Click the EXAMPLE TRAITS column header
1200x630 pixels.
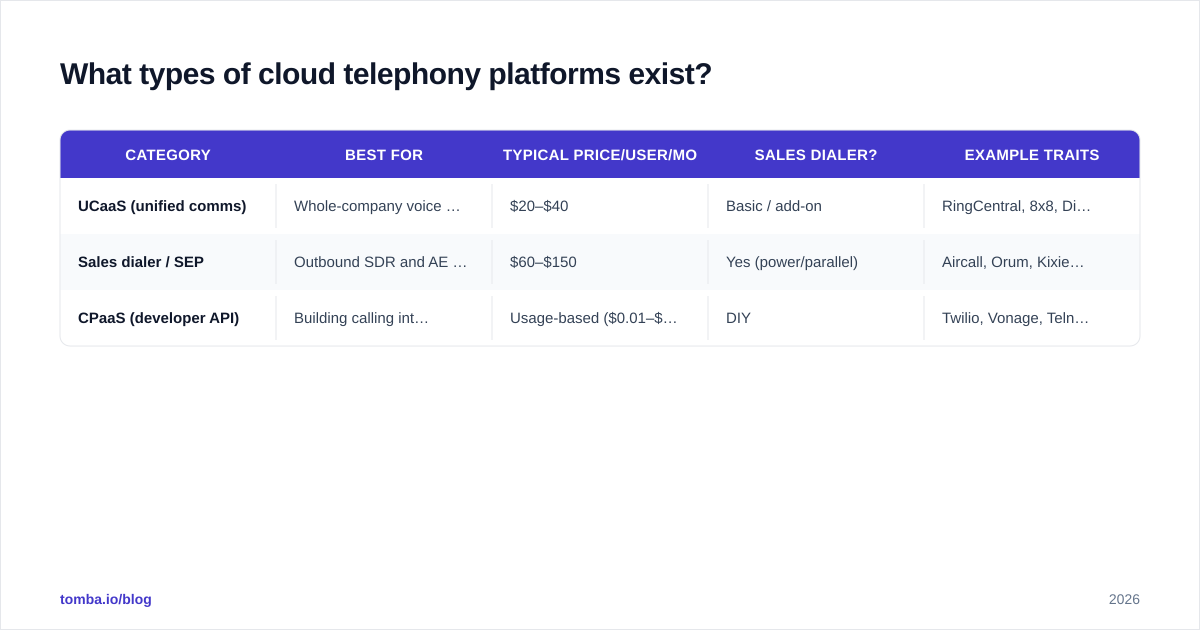[x=1032, y=155]
